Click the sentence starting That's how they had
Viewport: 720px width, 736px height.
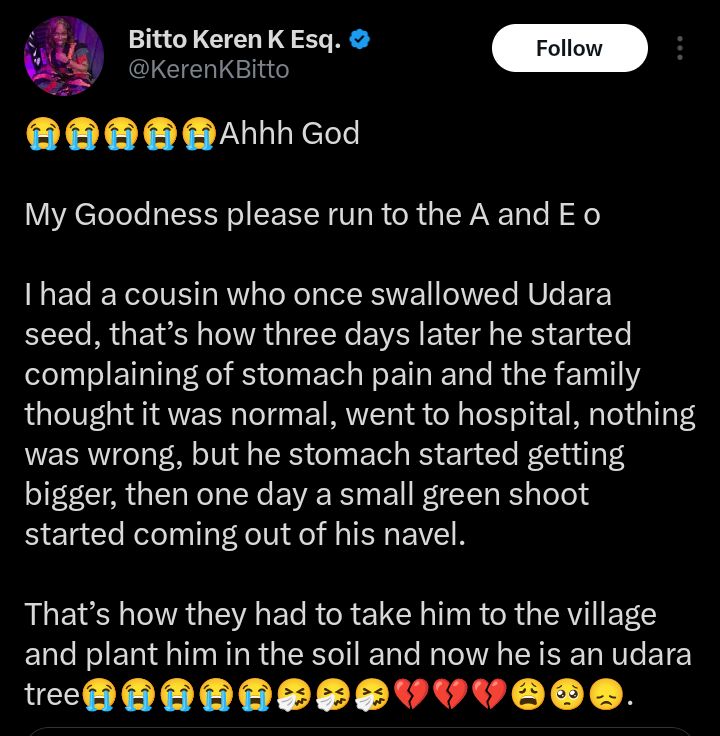340,613
